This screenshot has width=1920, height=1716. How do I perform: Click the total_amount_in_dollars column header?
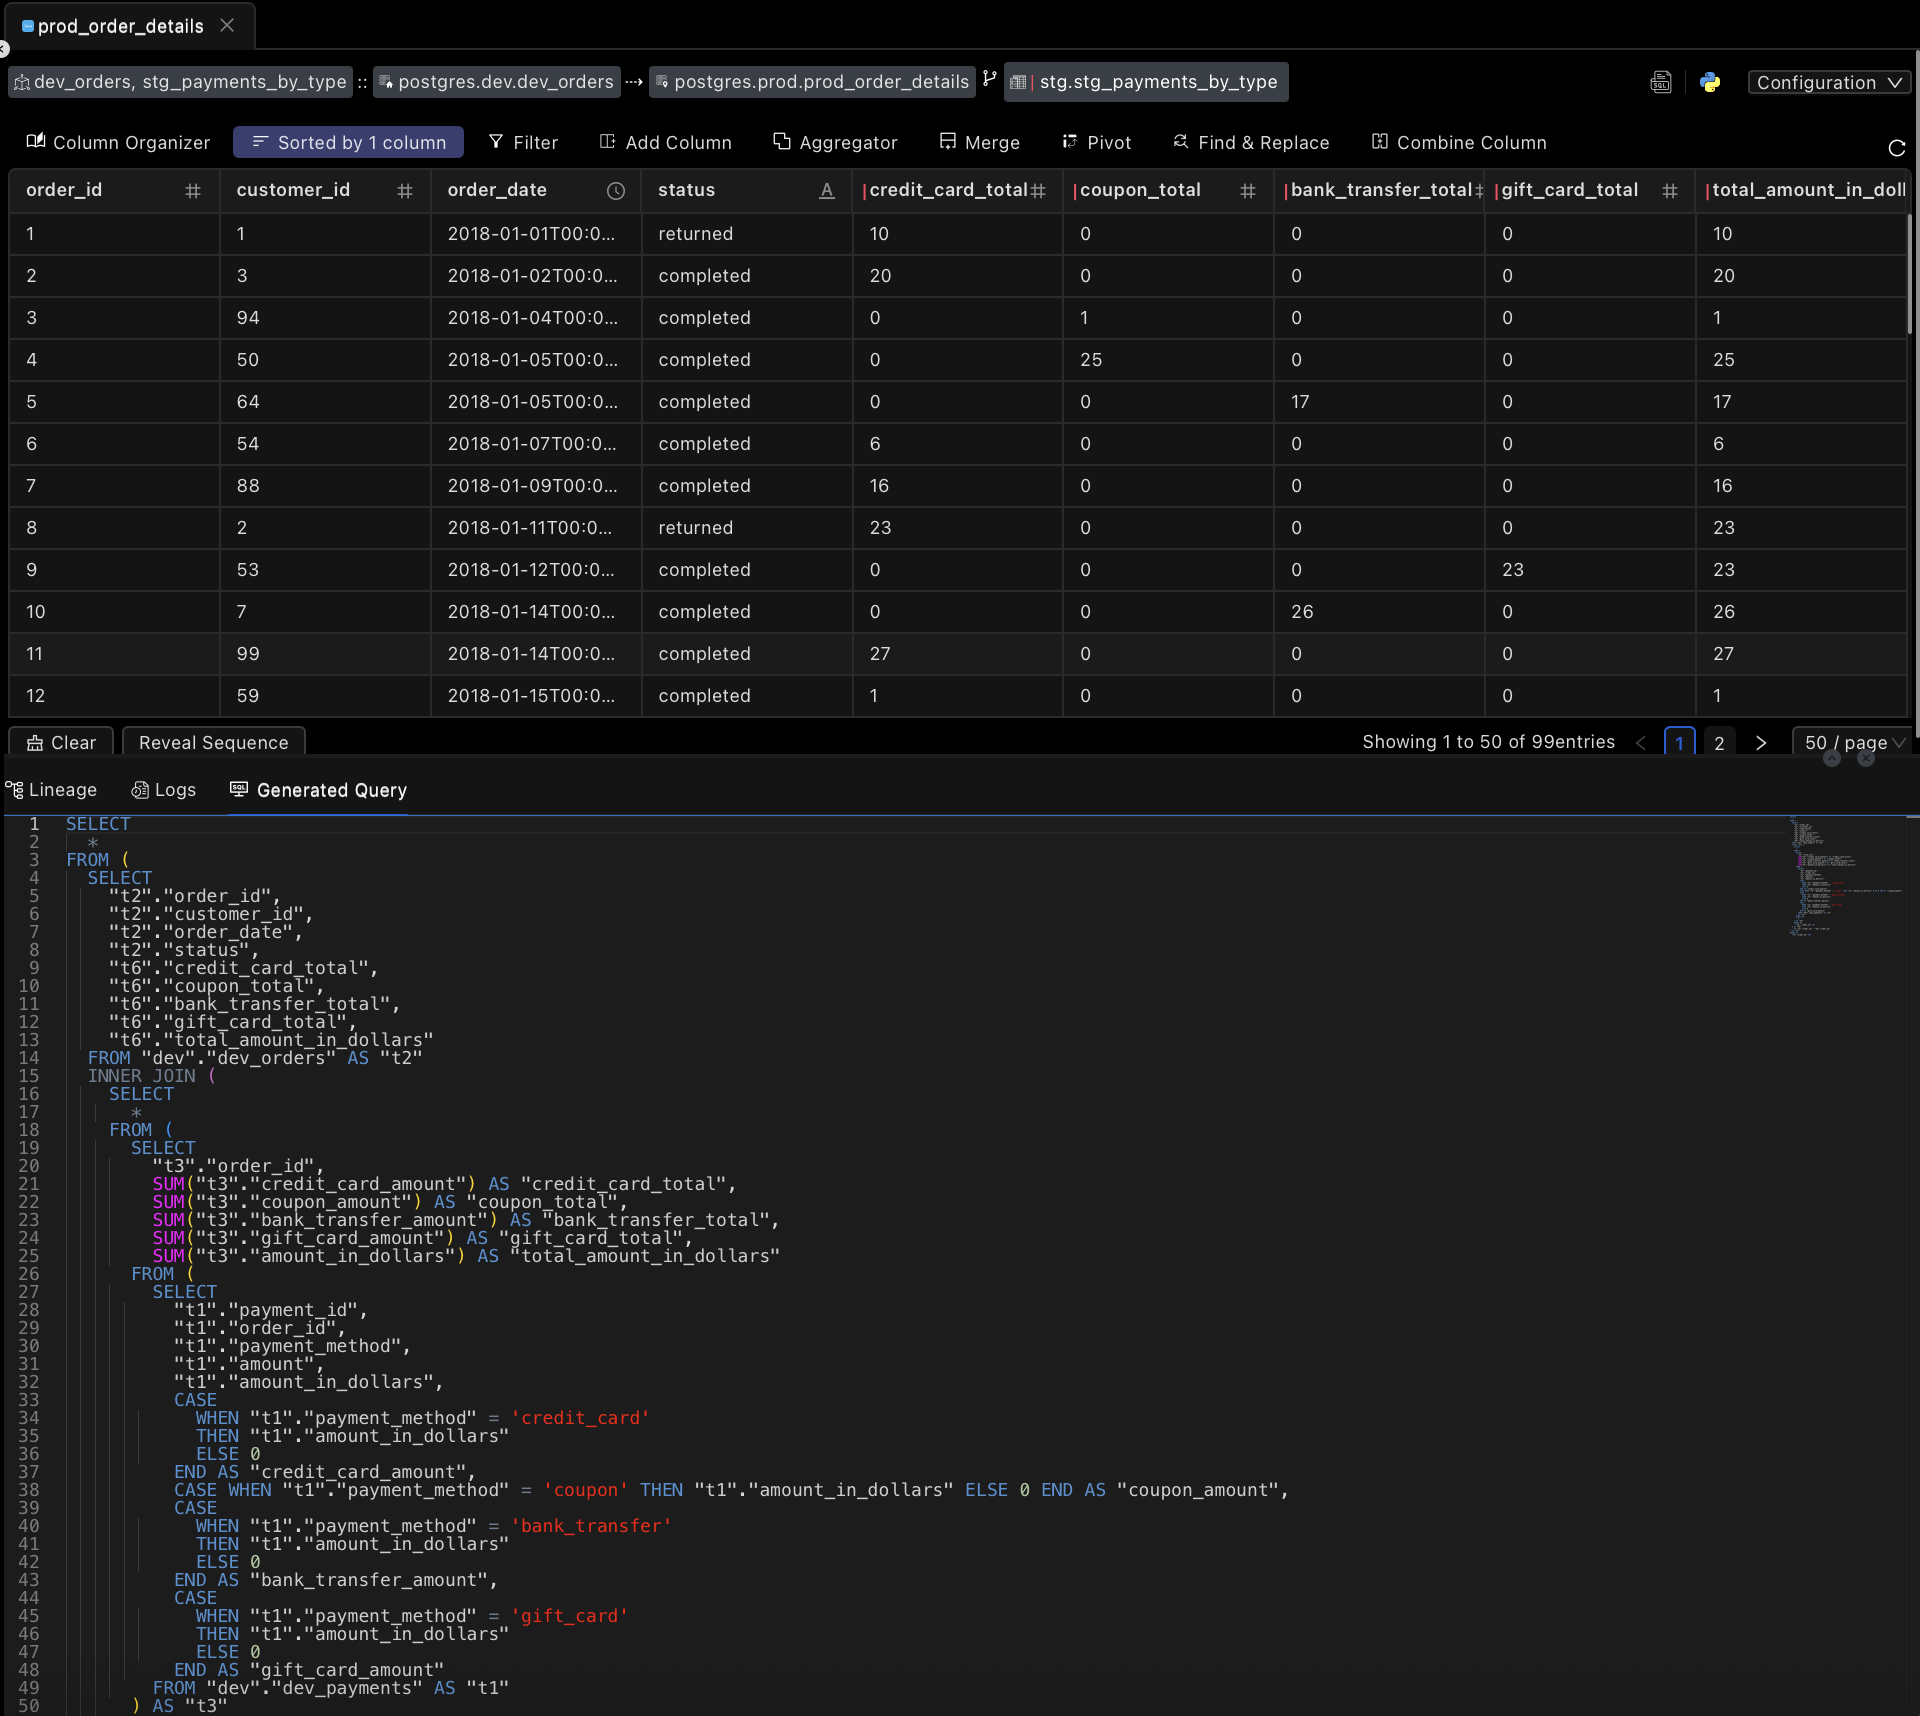[1803, 190]
